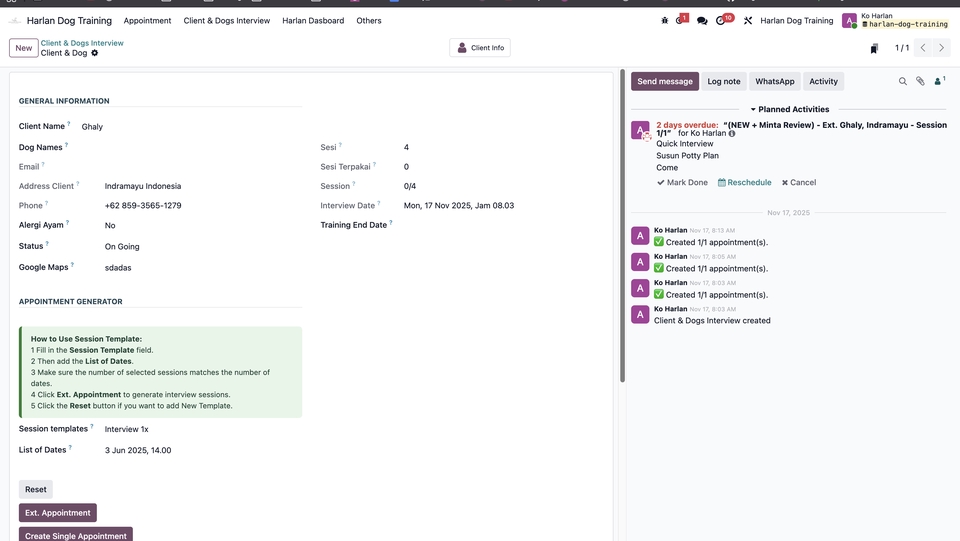Screen dimensions: 960x541
Task: Open the debug bug icon menu
Action: click(x=664, y=21)
